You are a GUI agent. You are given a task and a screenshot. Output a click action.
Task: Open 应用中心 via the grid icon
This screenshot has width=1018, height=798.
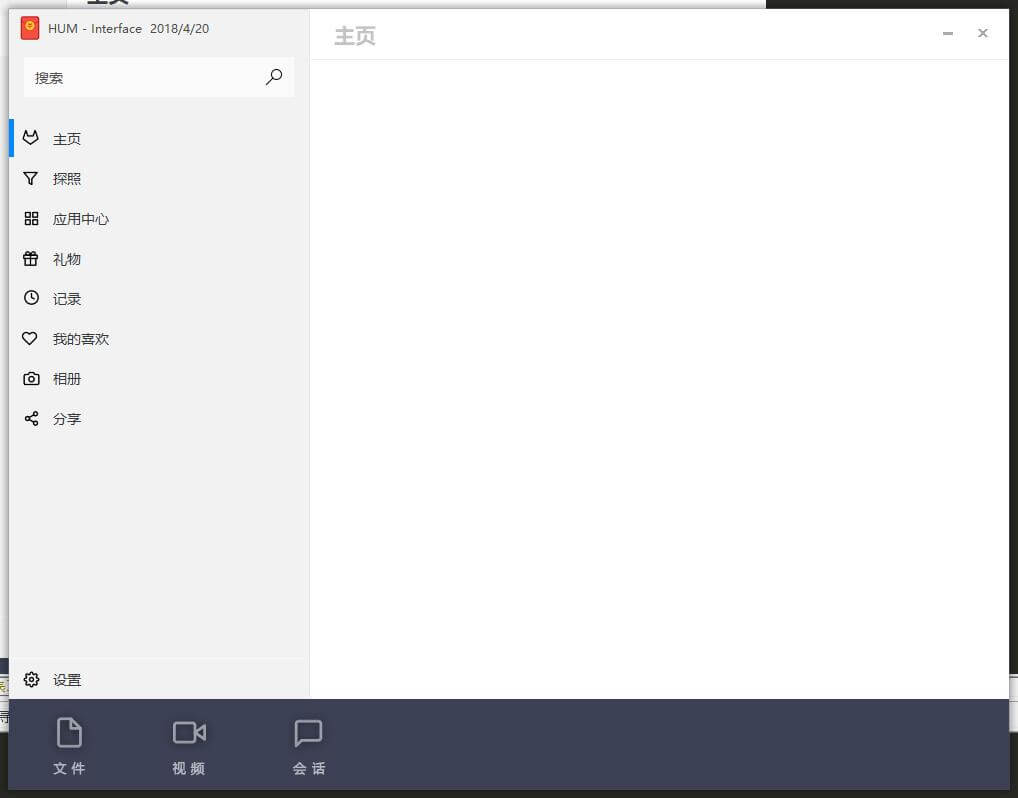(x=31, y=219)
